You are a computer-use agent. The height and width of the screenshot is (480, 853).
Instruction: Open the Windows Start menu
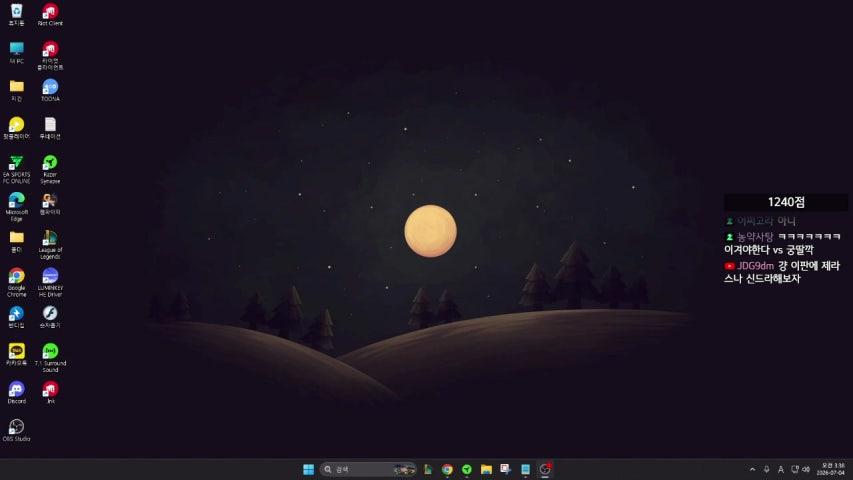click(308, 469)
